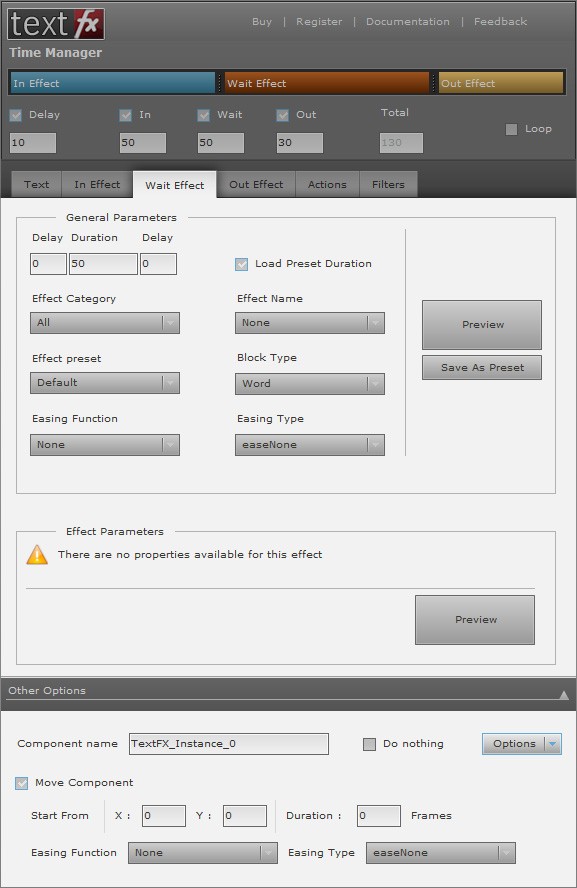The height and width of the screenshot is (888, 577).
Task: Open the Block Type dropdown
Action: coord(310,383)
